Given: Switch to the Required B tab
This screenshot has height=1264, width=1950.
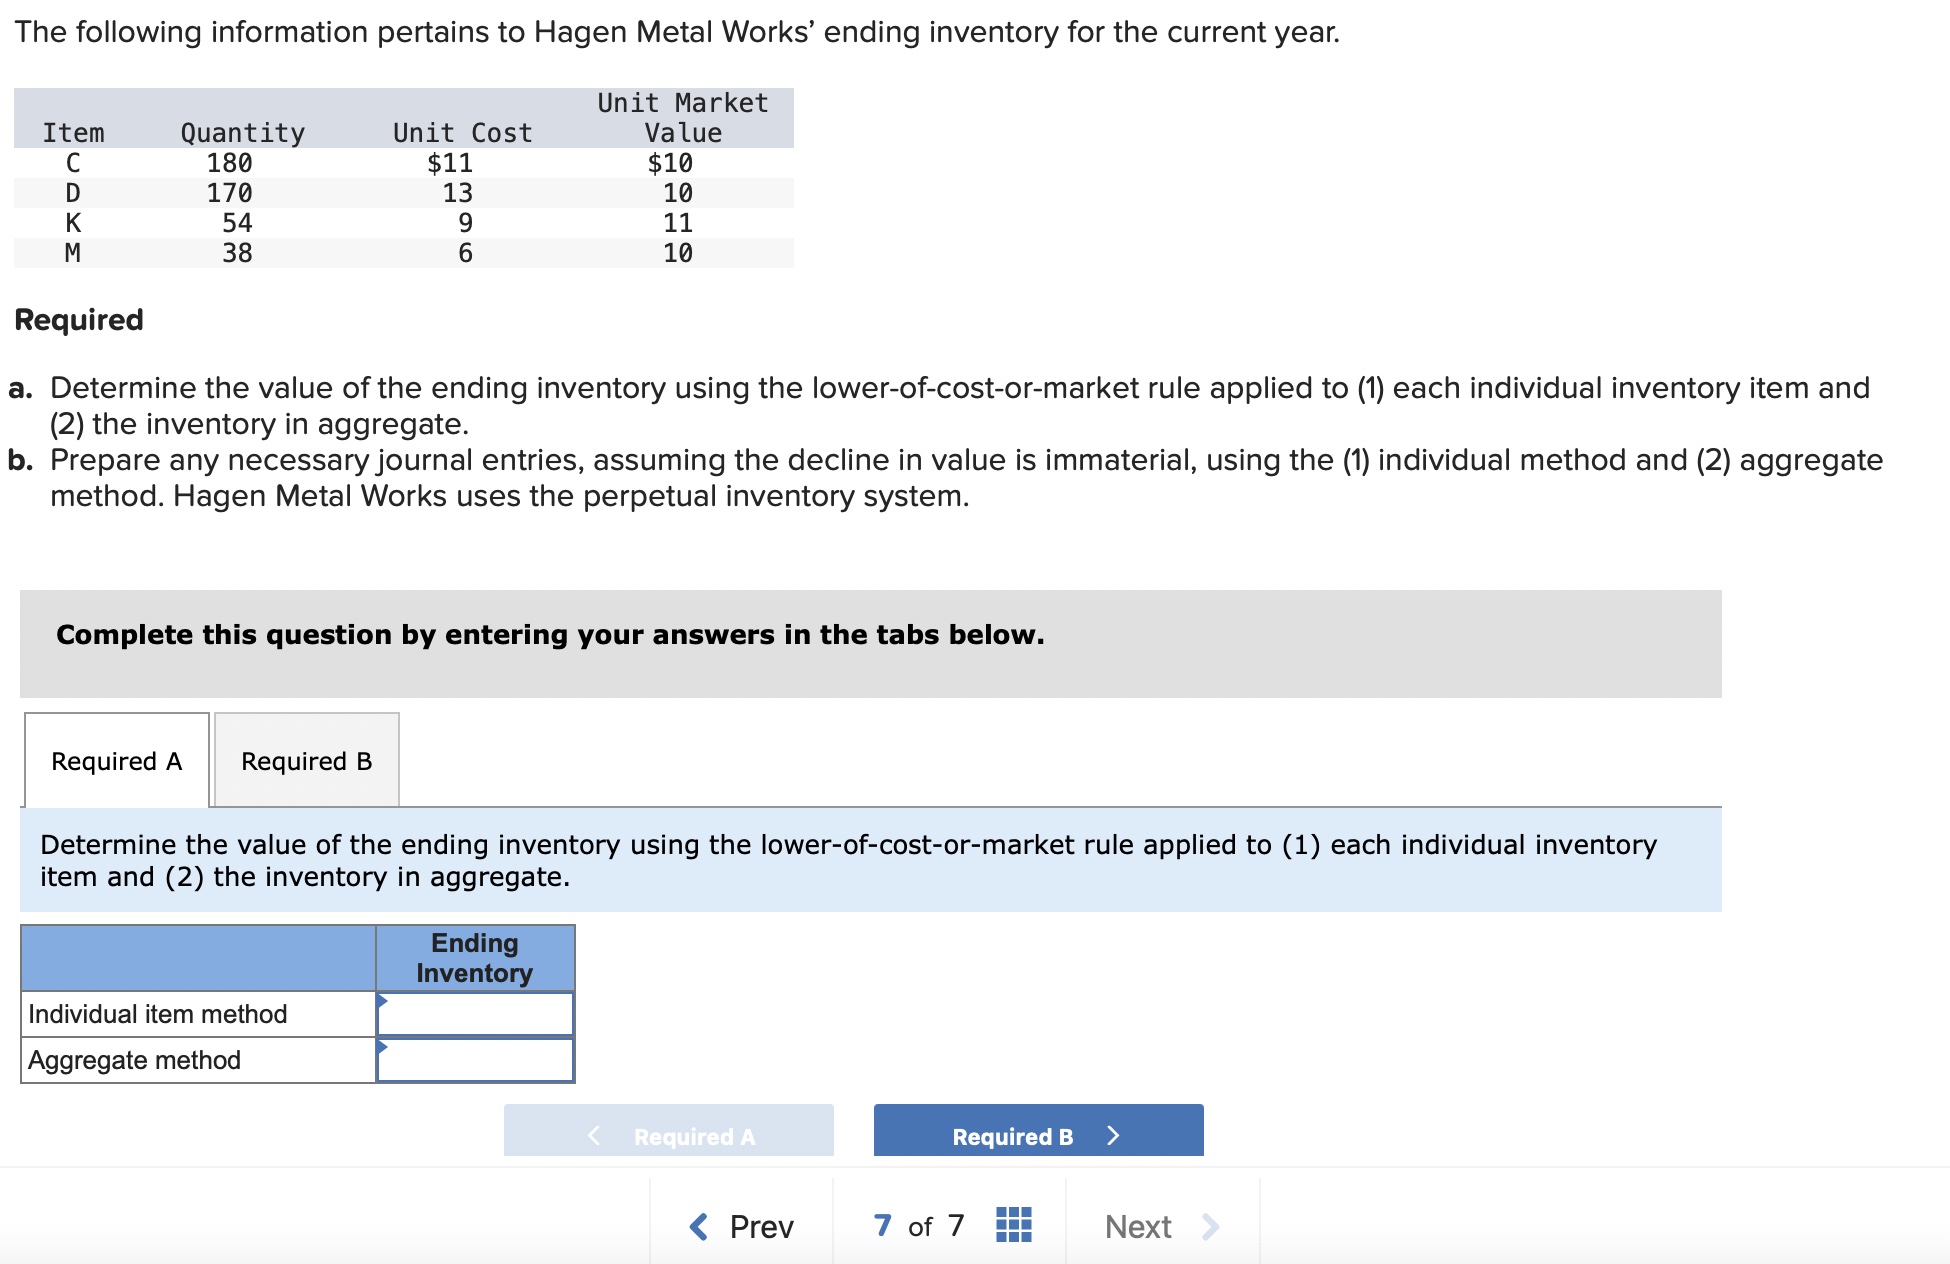Looking at the screenshot, I should coord(305,761).
